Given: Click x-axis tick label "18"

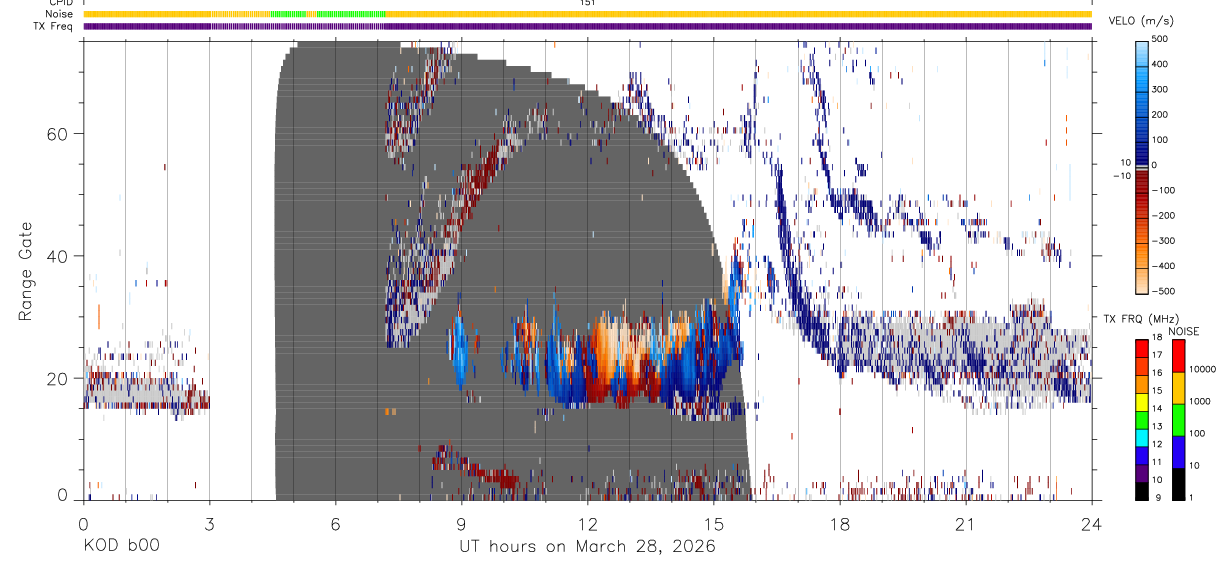Looking at the screenshot, I should click(839, 524).
